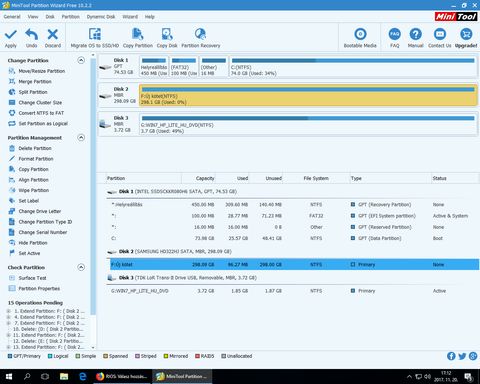Collapse the Change Partition section

click(81, 60)
